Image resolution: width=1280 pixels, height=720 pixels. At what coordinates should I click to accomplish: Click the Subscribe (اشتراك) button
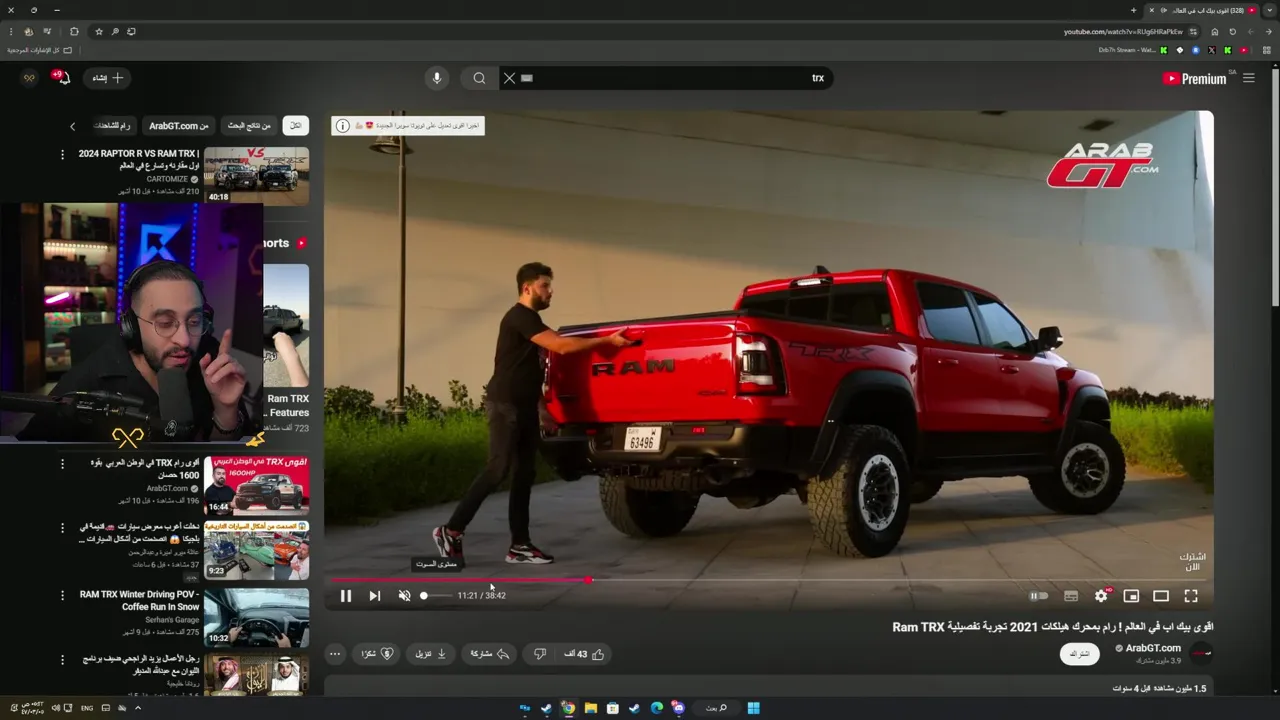(1080, 654)
